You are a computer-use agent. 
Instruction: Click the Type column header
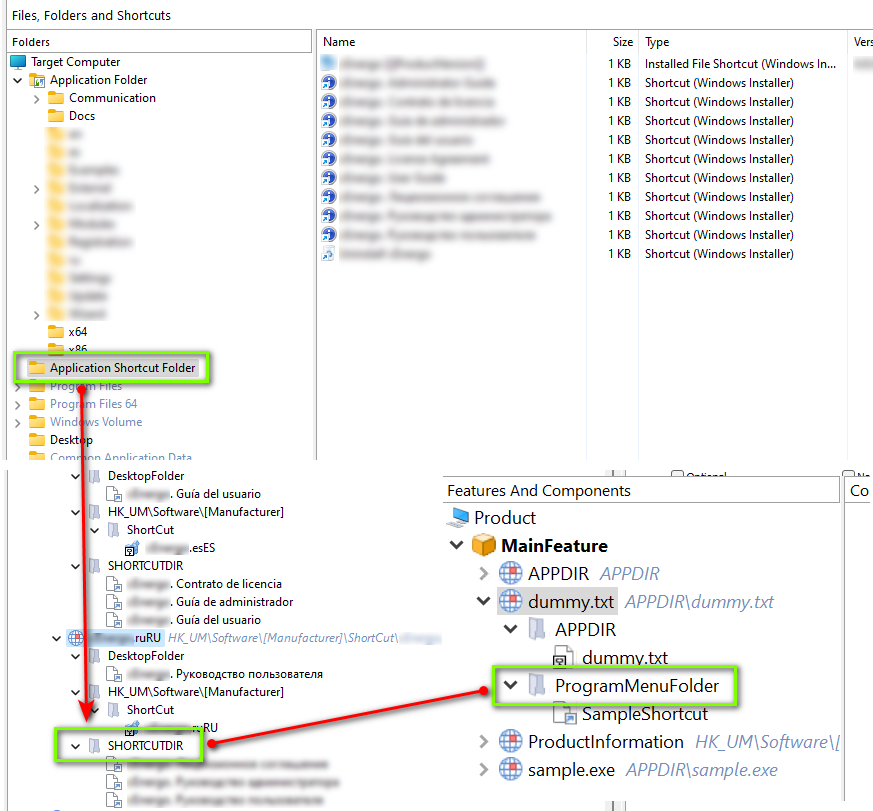657,42
